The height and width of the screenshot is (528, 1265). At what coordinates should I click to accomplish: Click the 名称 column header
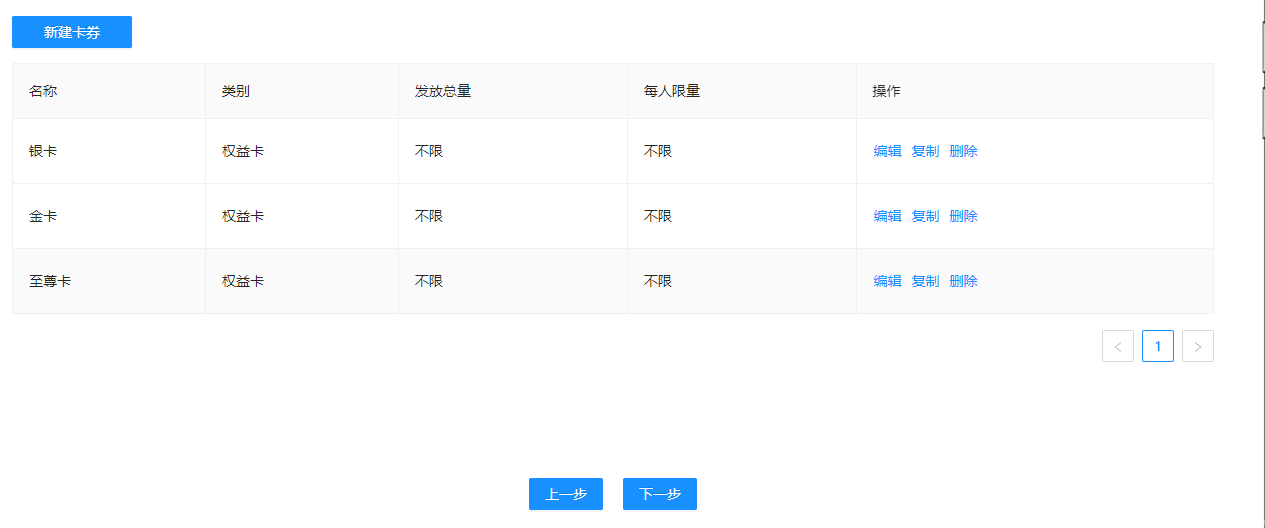[x=43, y=91]
